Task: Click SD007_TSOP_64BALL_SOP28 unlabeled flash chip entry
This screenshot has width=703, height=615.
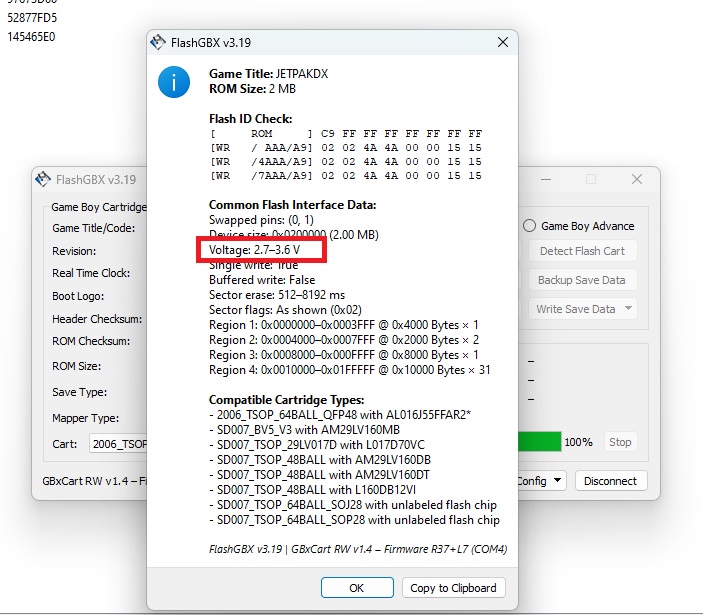Action: click(x=354, y=520)
